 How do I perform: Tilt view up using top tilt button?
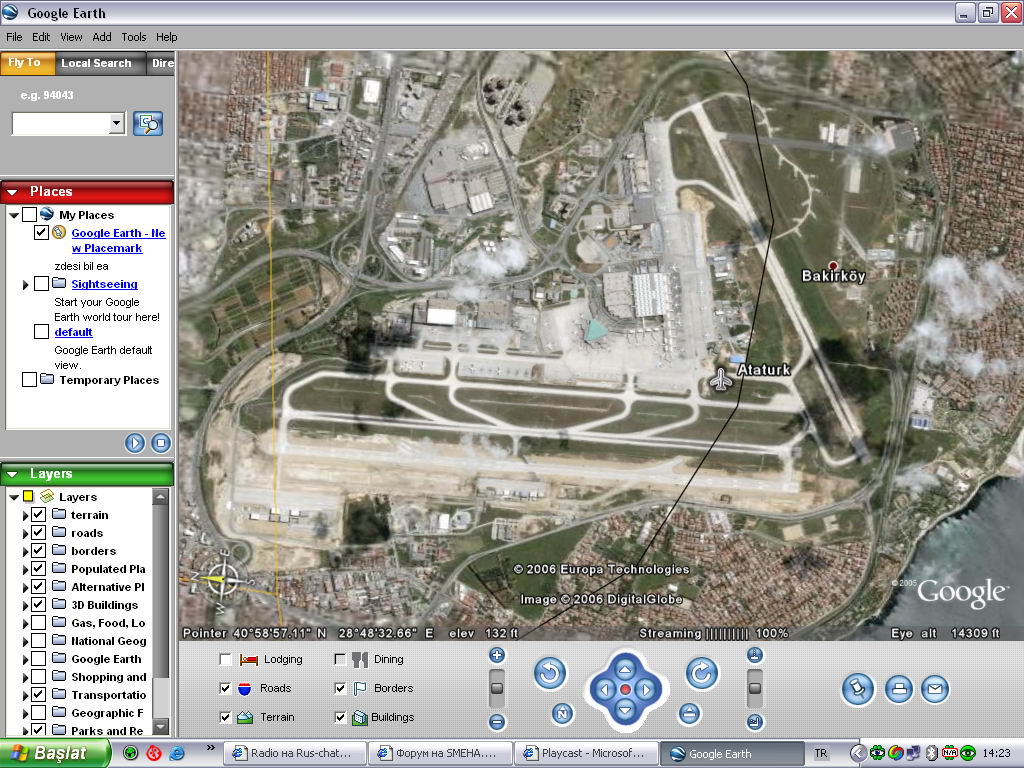coord(755,655)
